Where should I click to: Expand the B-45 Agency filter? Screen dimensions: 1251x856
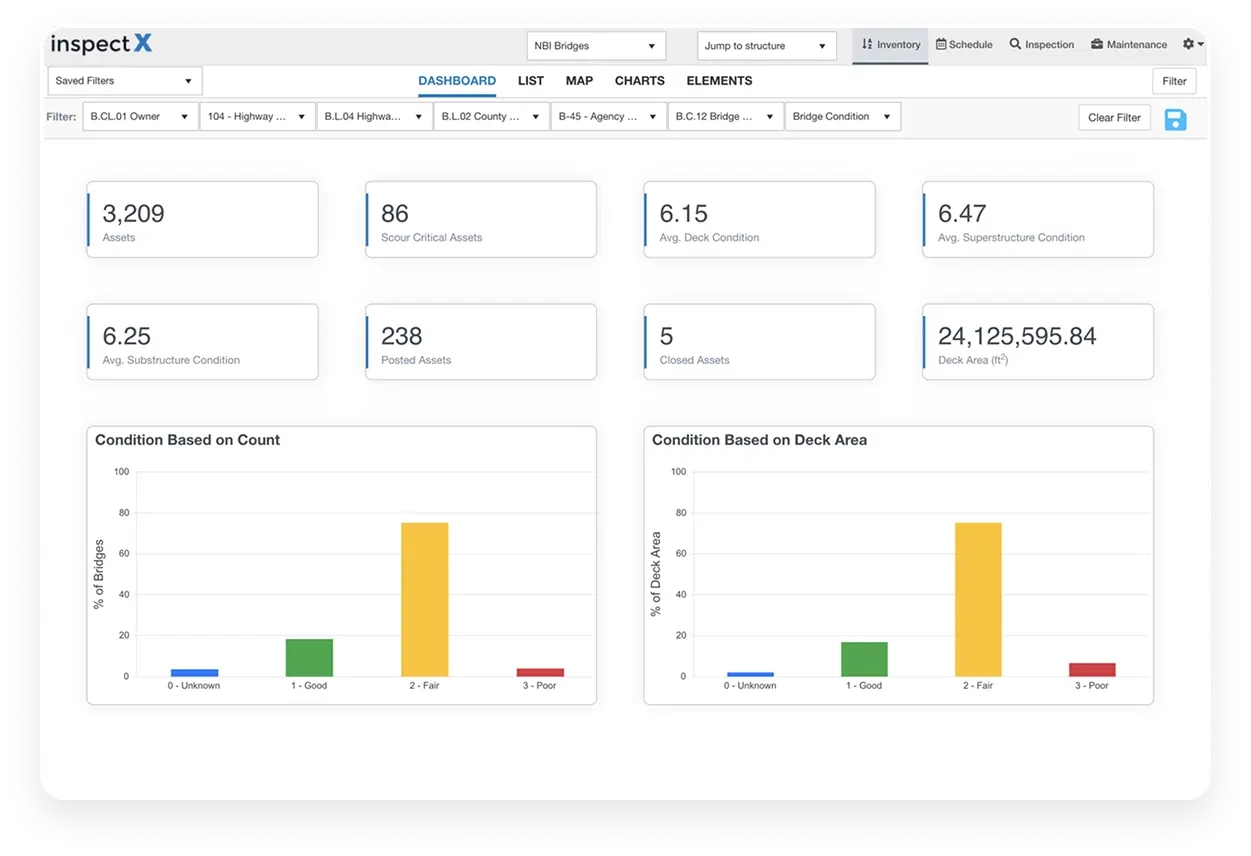(x=608, y=116)
